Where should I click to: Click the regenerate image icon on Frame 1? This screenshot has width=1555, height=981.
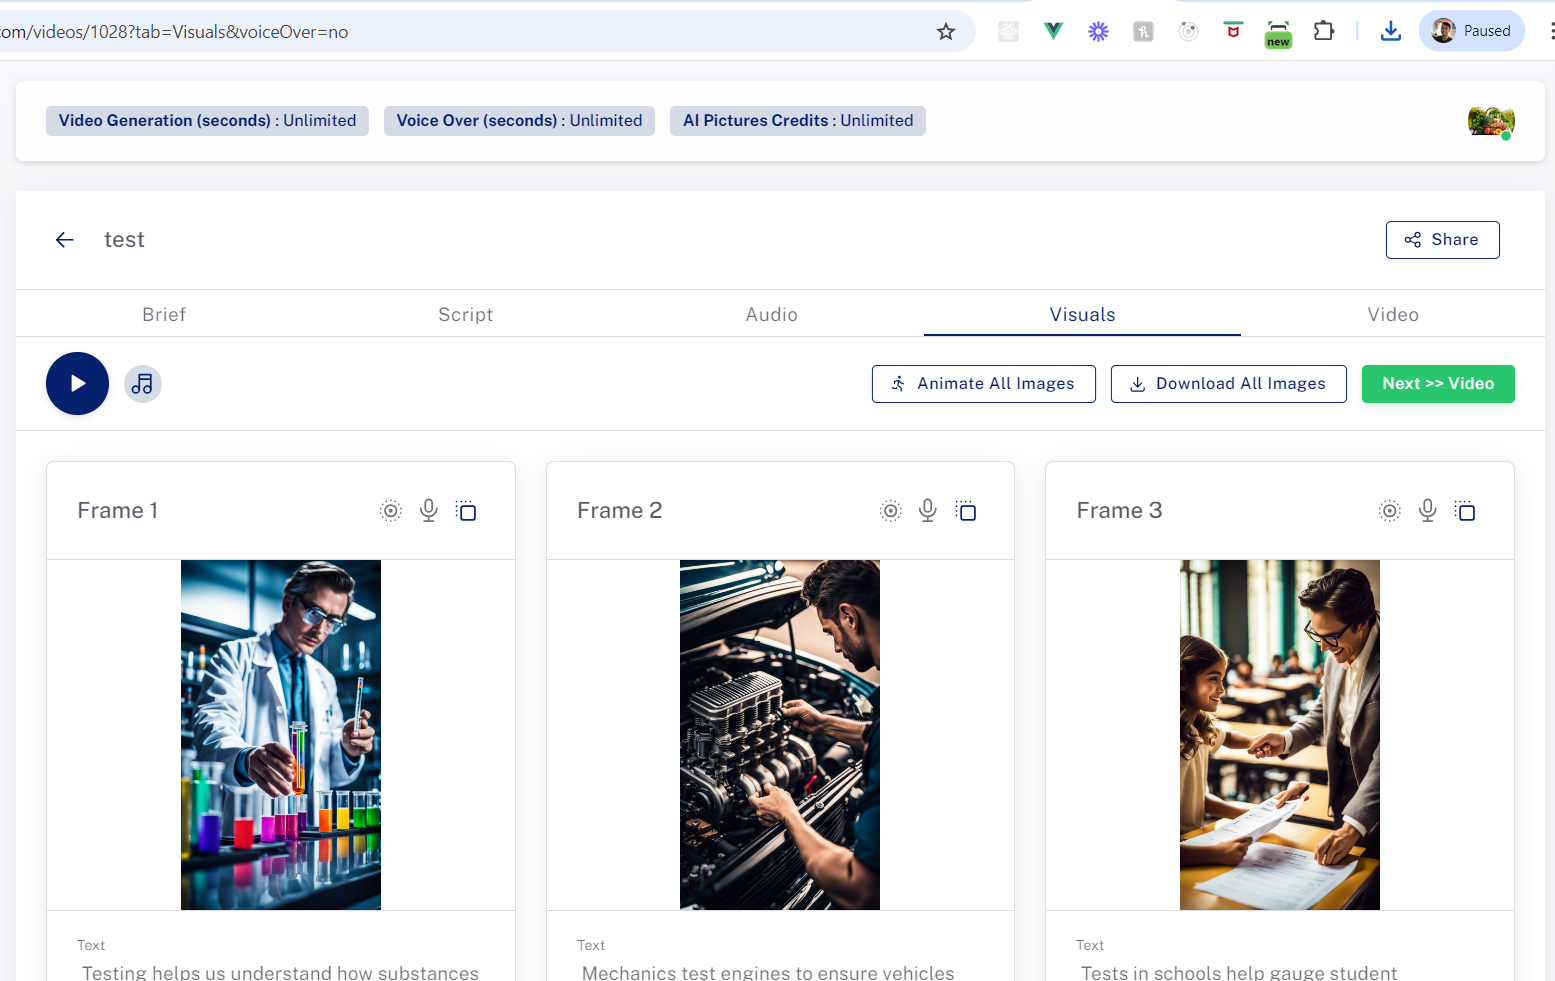(390, 510)
